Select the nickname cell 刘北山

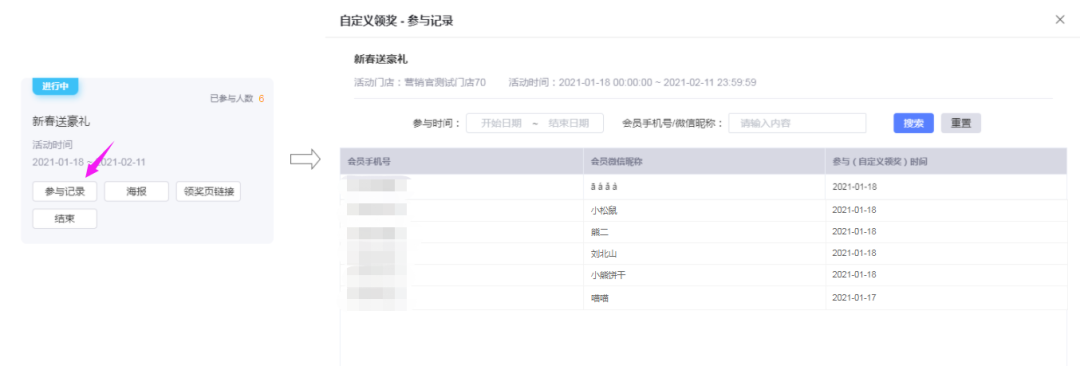click(704, 254)
